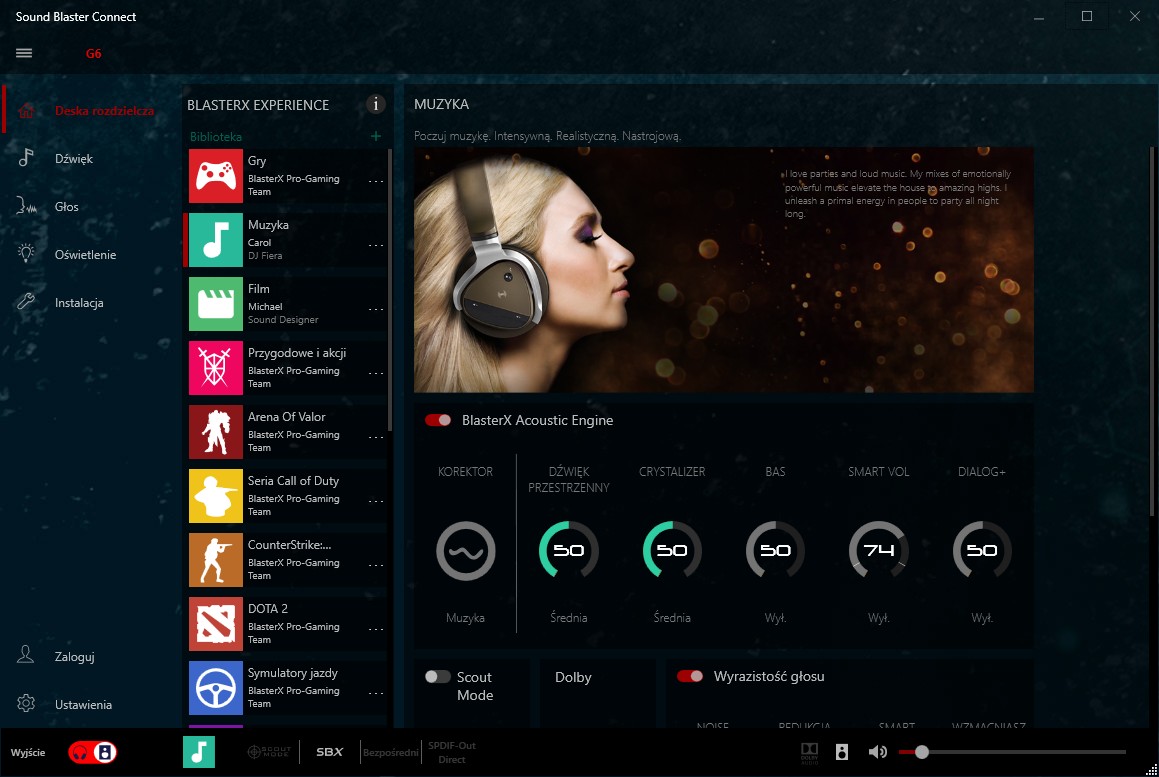This screenshot has height=777, width=1159.
Task: Select the Film clapperboard profile
Action: pyautogui.click(x=215, y=304)
